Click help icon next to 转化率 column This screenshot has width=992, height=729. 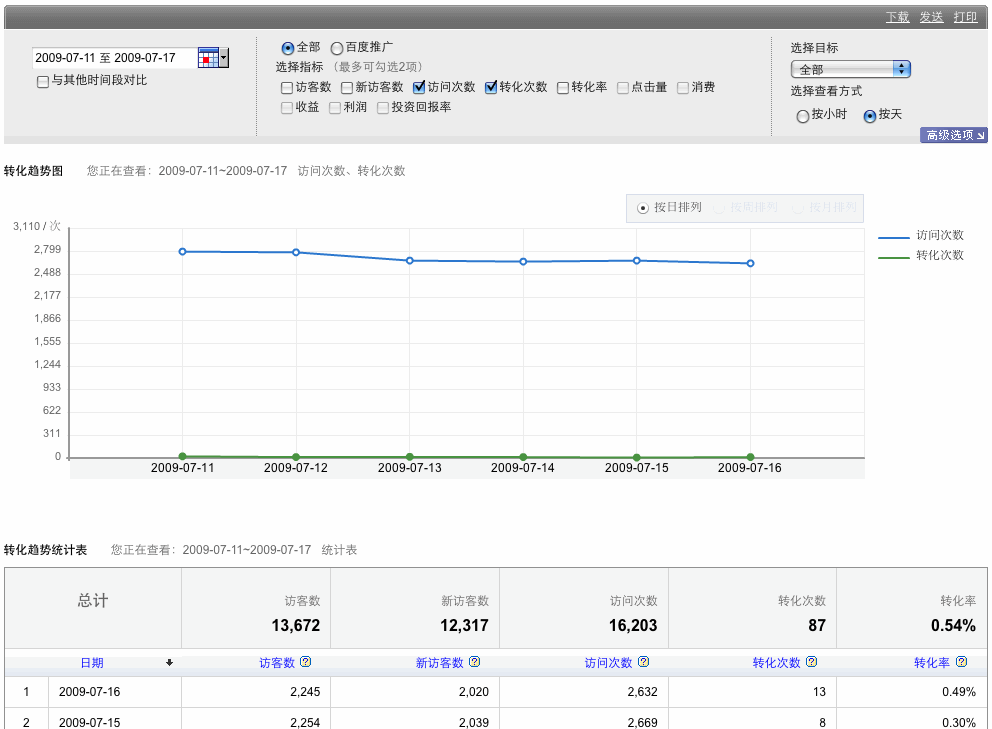point(962,661)
